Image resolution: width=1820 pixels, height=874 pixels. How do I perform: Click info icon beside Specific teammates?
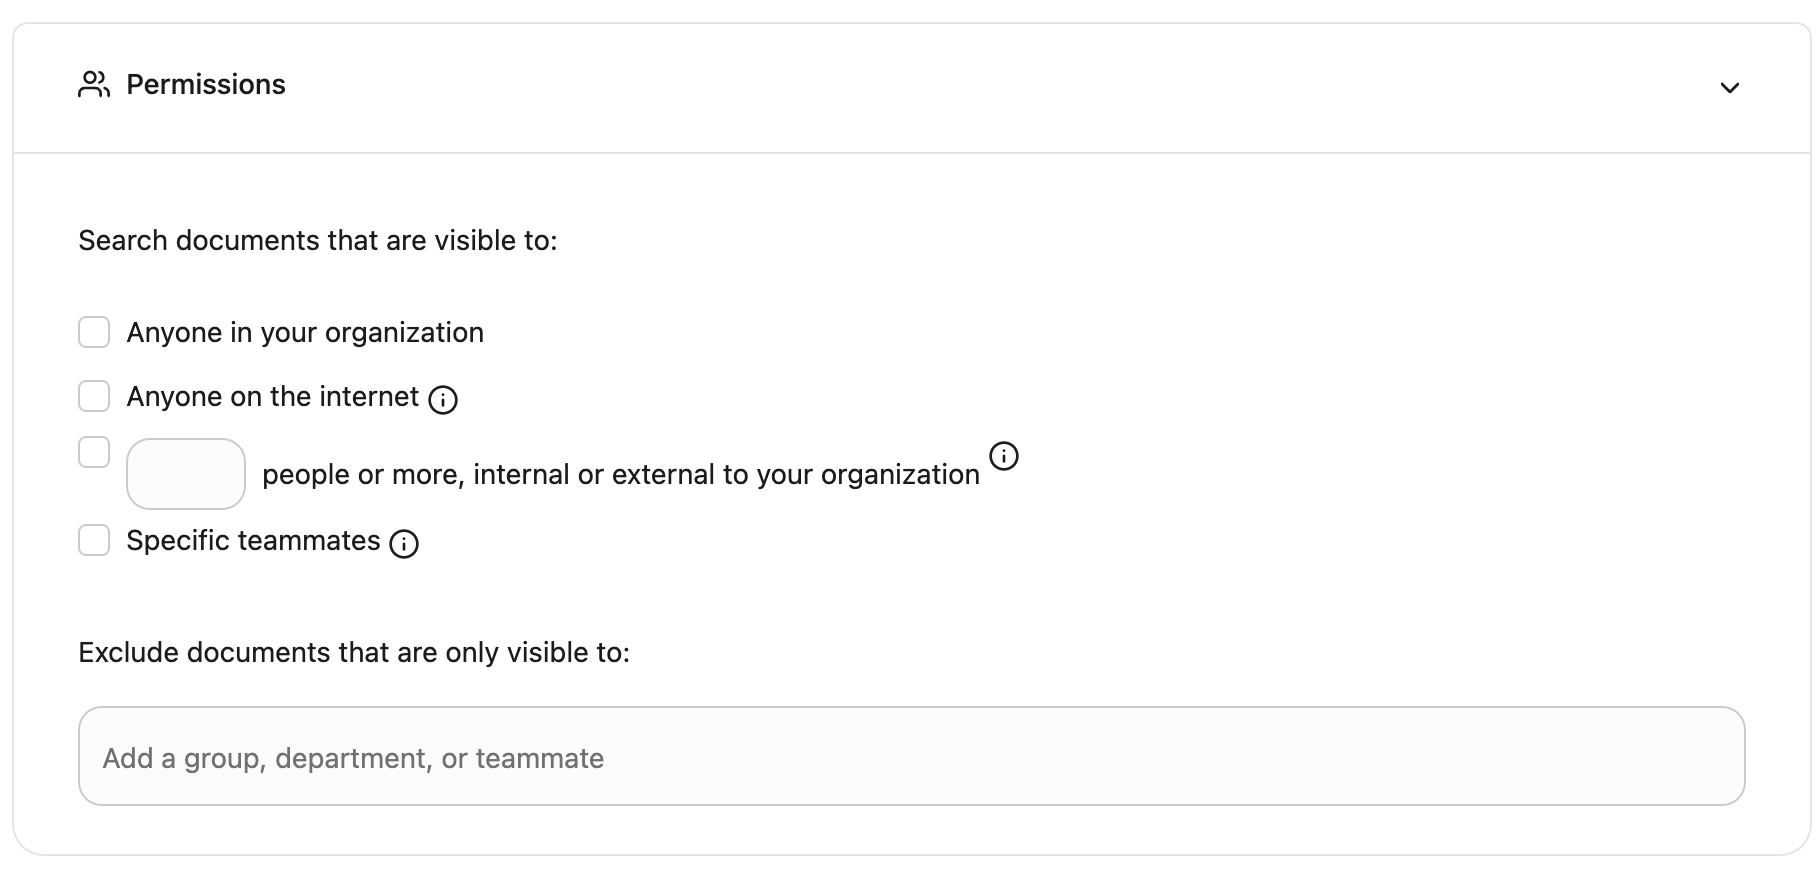click(404, 544)
